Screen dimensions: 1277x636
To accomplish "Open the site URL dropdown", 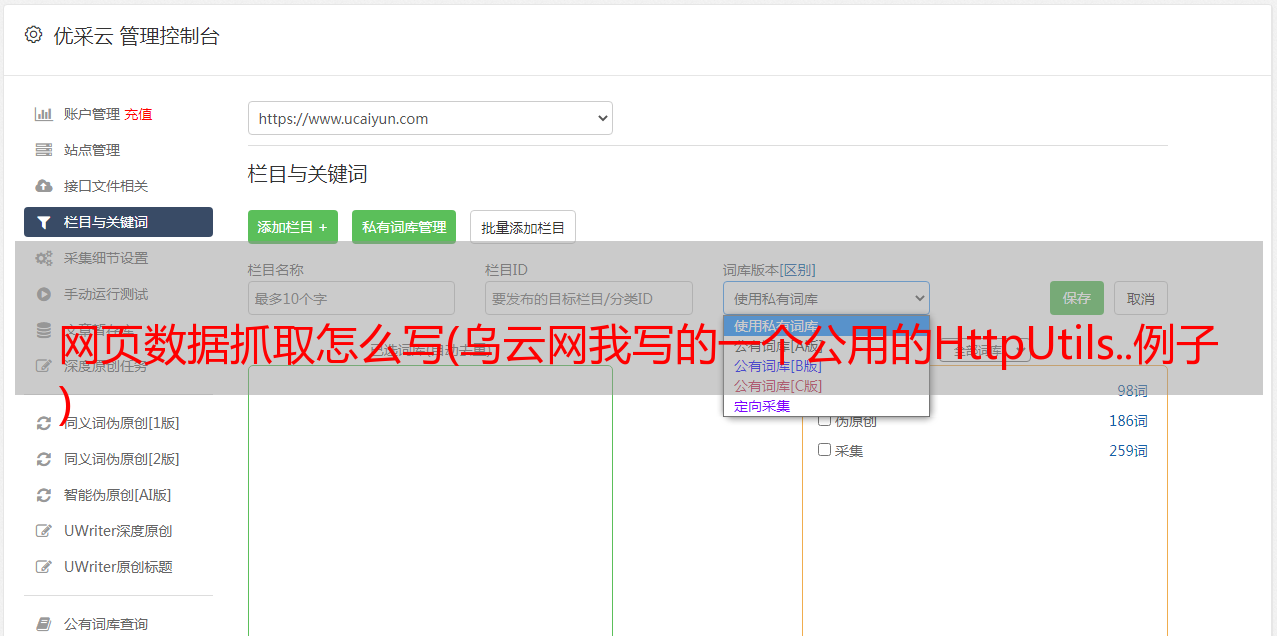I will click(430, 118).
